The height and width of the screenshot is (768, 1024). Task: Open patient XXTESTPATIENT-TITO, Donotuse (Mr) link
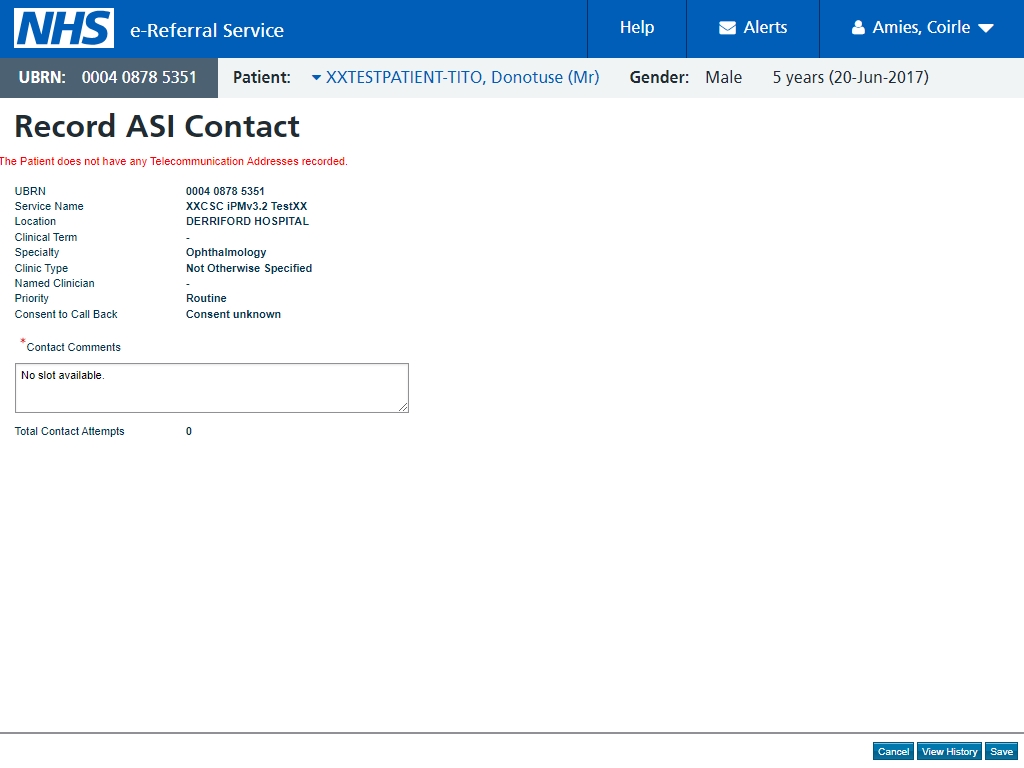462,77
